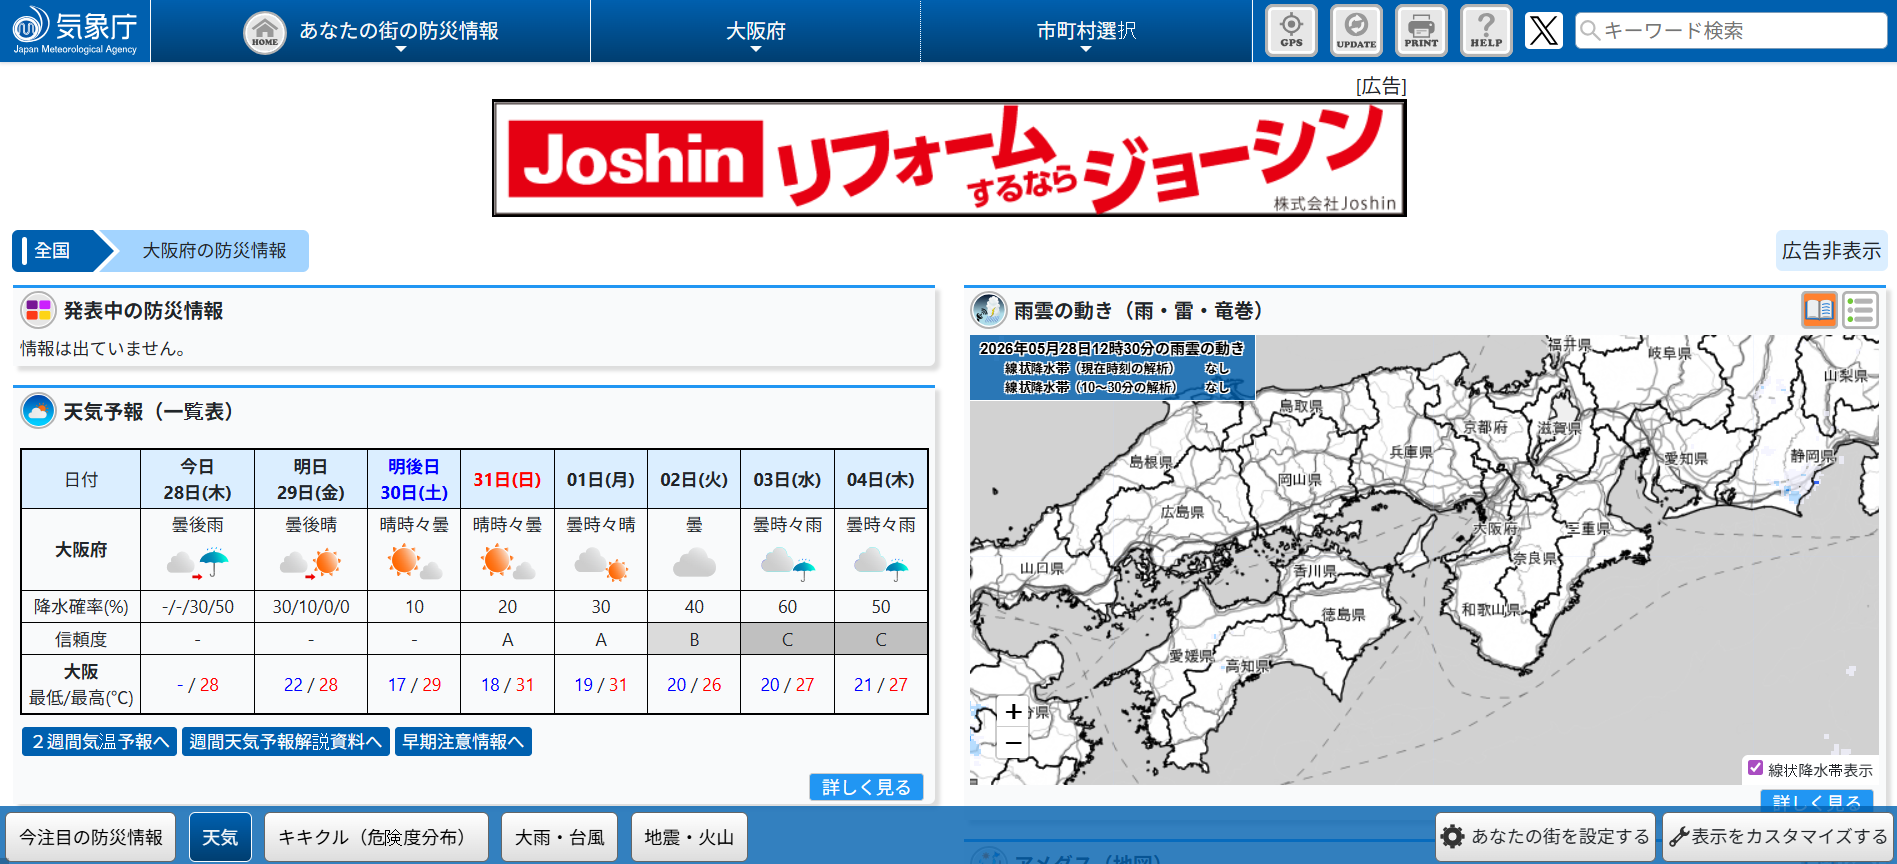Click the 04日(木) column header
The image size is (1897, 864).
pos(881,480)
